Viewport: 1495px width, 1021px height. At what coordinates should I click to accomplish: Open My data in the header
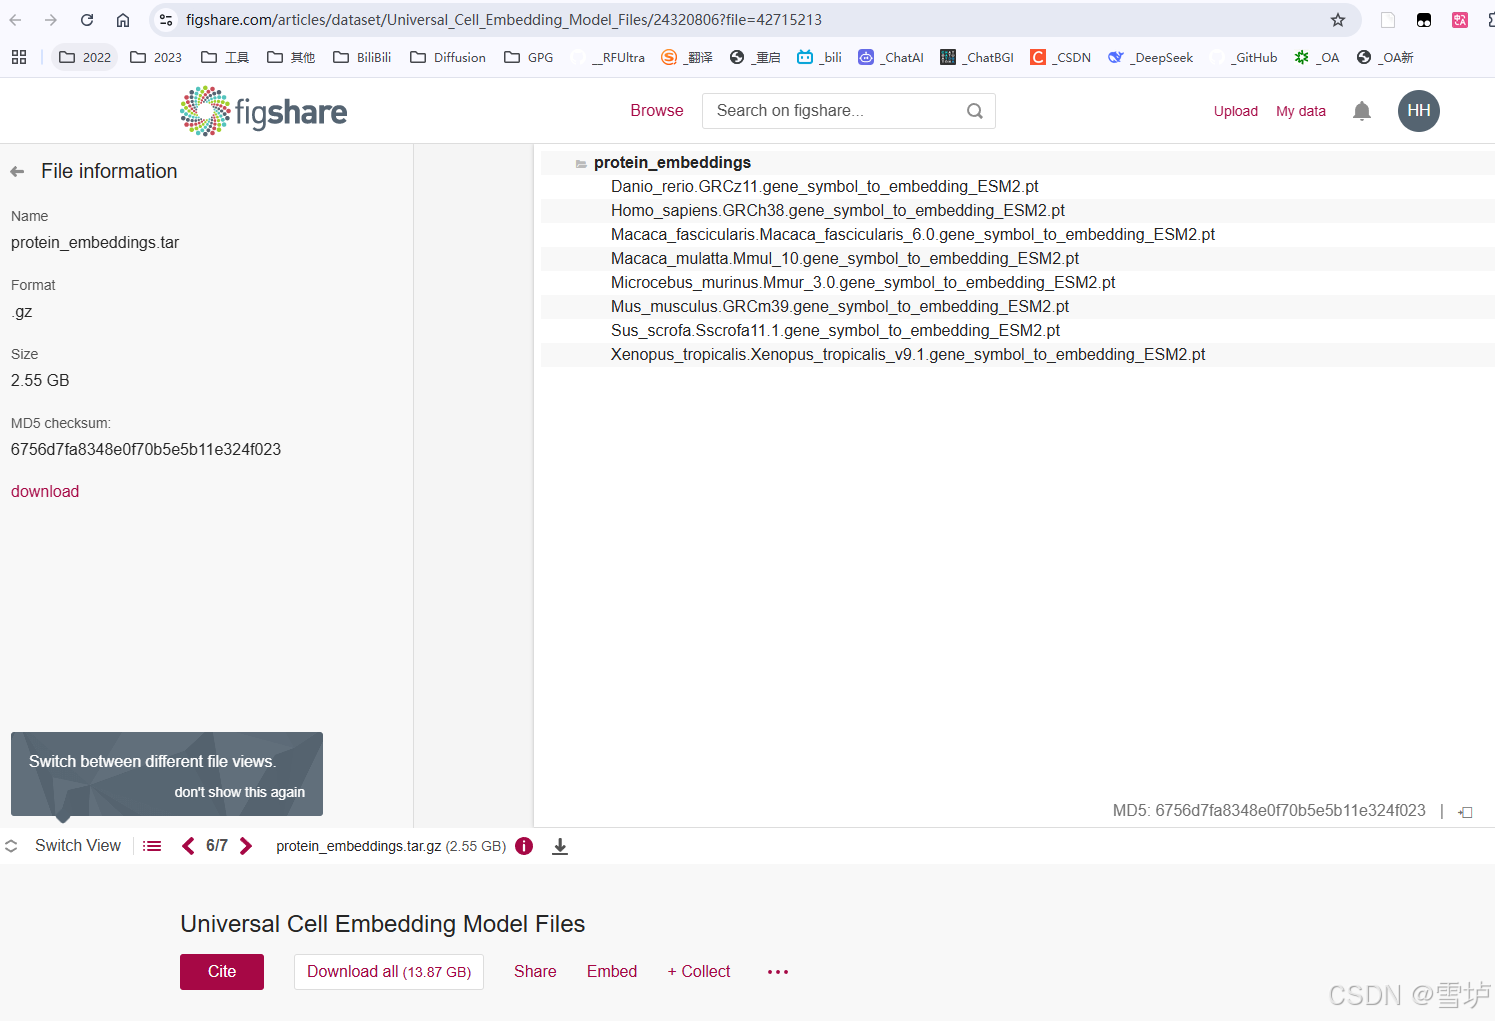coord(1301,111)
